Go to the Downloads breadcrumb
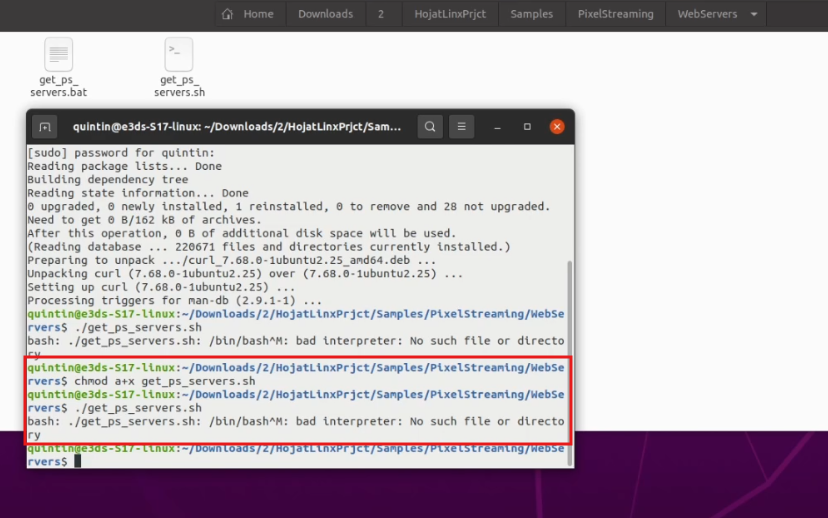The image size is (828, 518). tap(325, 14)
